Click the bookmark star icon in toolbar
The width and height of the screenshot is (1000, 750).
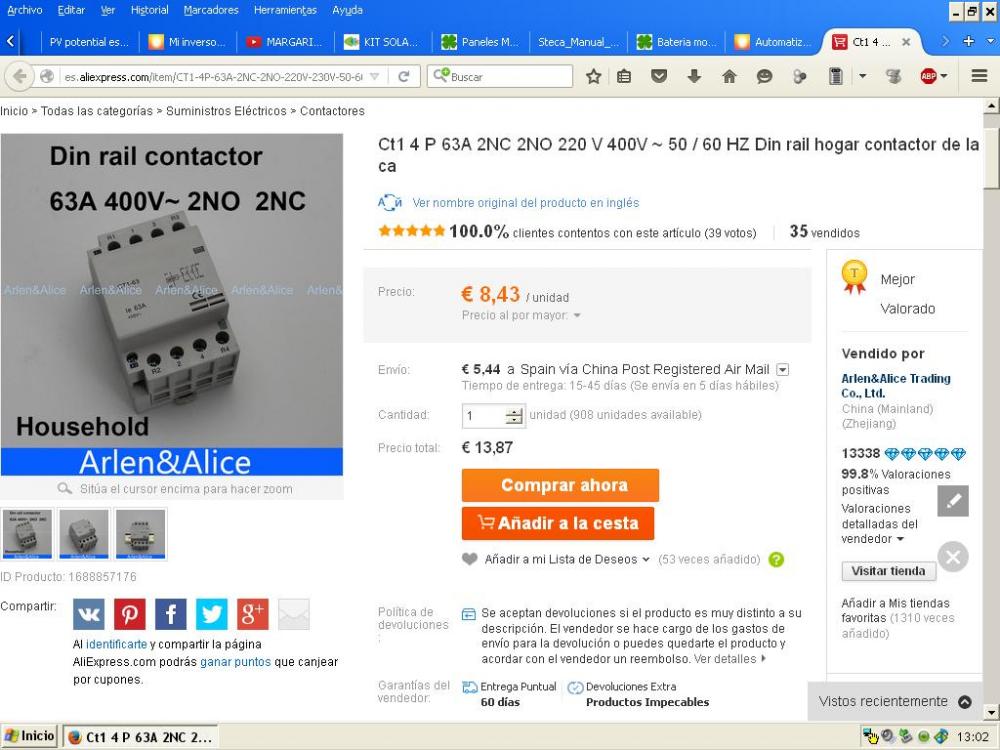coord(593,77)
